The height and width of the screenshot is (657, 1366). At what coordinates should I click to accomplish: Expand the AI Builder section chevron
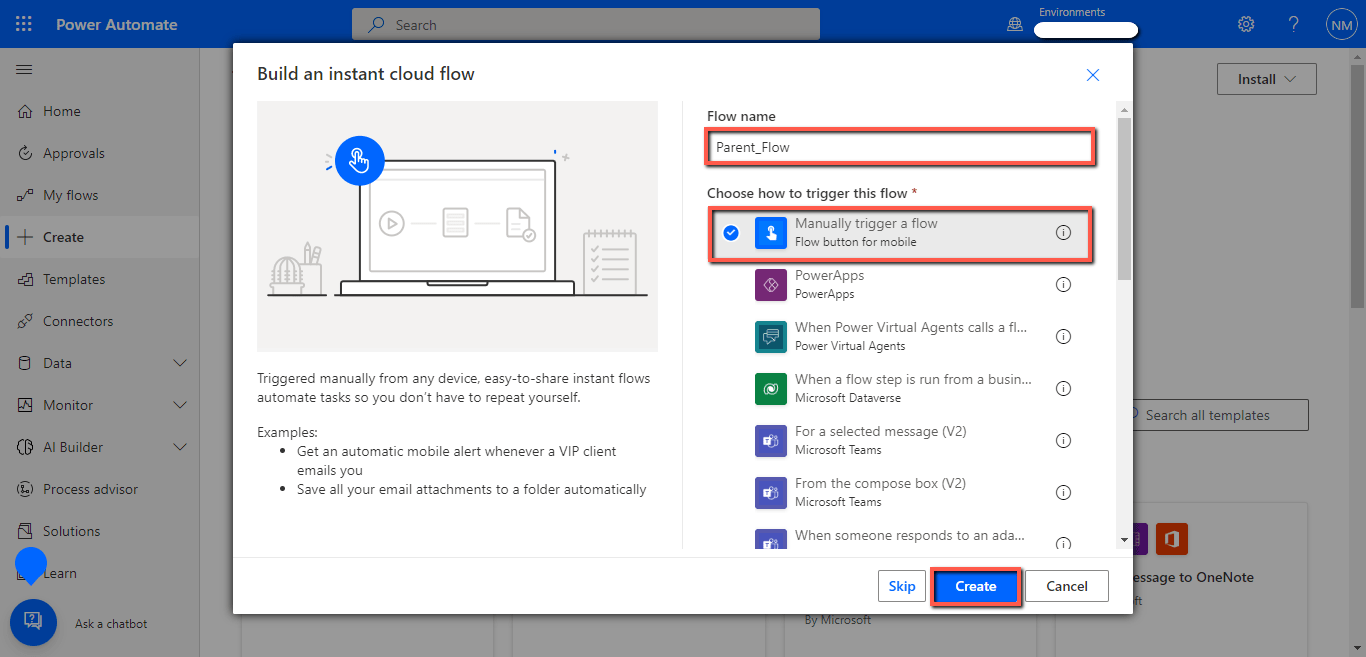point(180,447)
